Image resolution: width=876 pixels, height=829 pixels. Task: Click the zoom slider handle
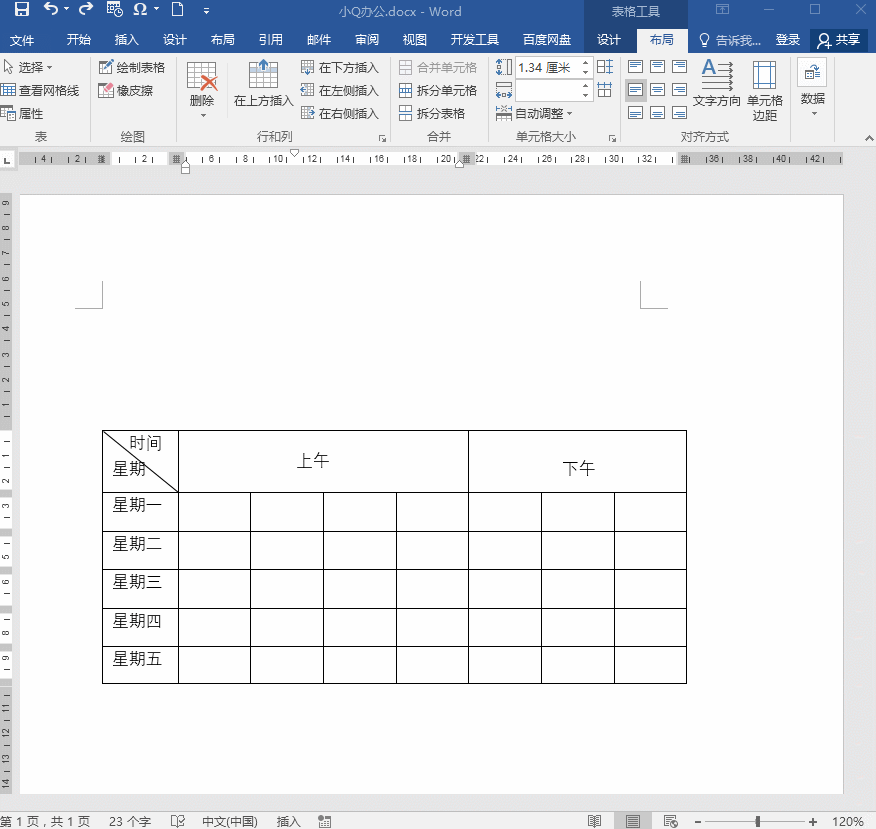758,821
